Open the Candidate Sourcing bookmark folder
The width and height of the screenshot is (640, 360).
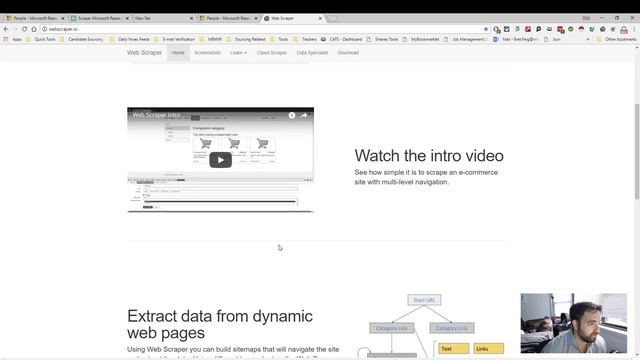click(x=81, y=40)
